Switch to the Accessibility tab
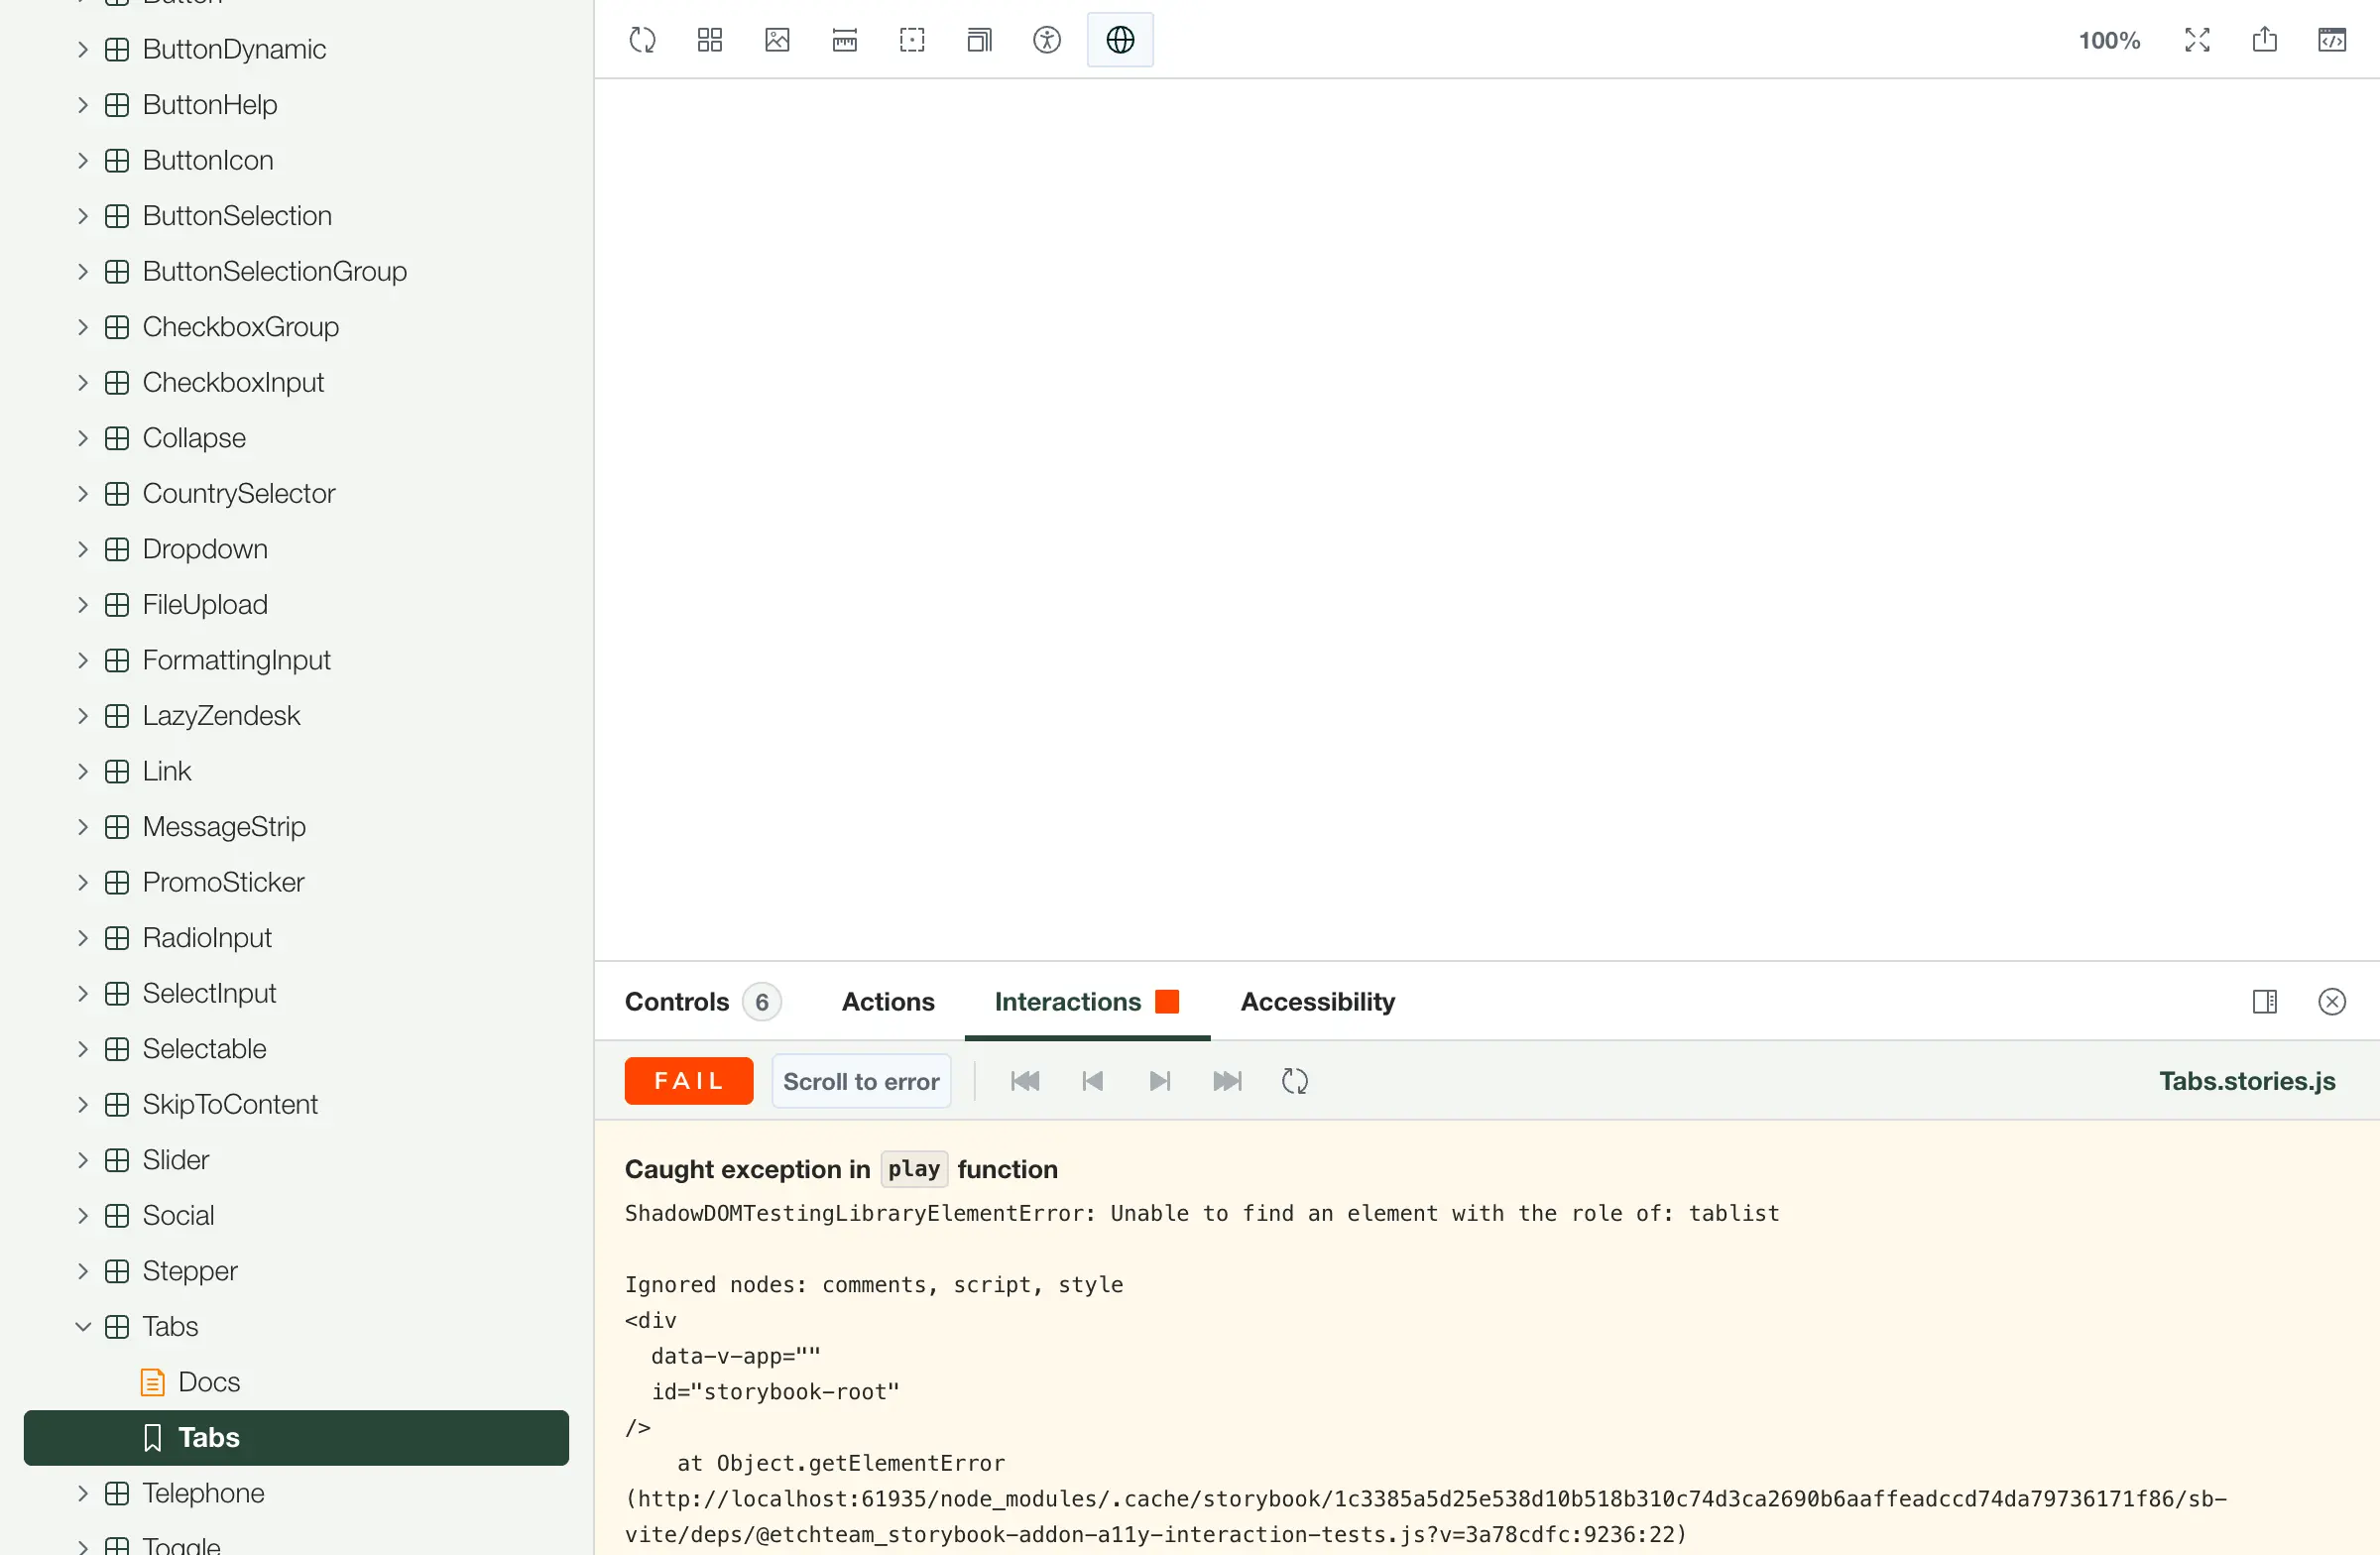The width and height of the screenshot is (2380, 1555). tap(1318, 1001)
